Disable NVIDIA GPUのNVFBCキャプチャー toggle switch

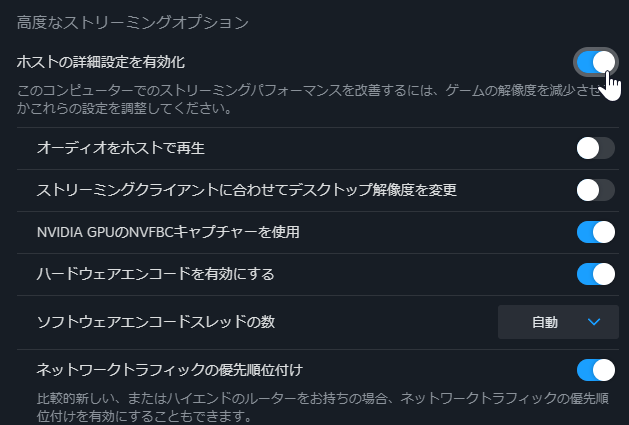pos(596,232)
